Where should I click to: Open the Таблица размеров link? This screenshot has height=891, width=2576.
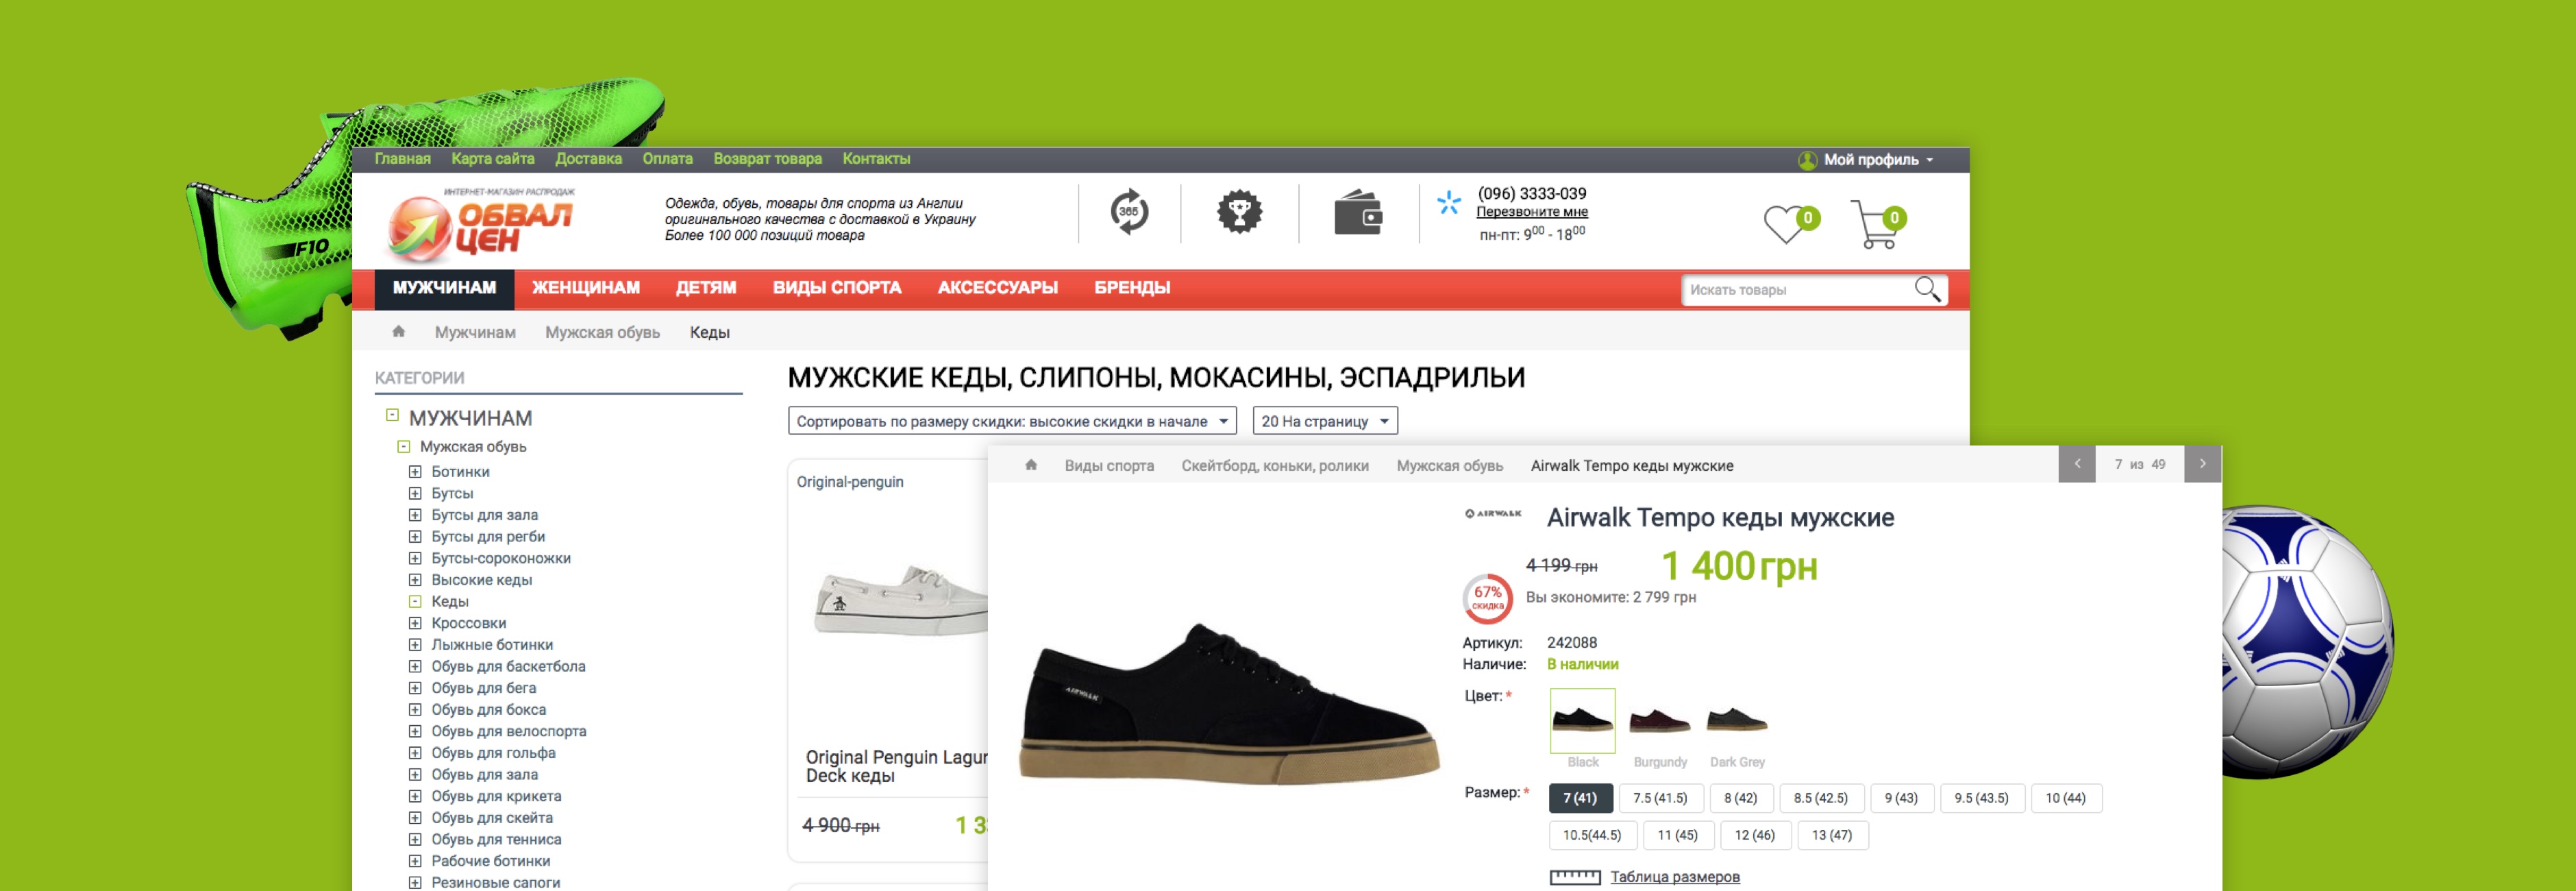1675,877
